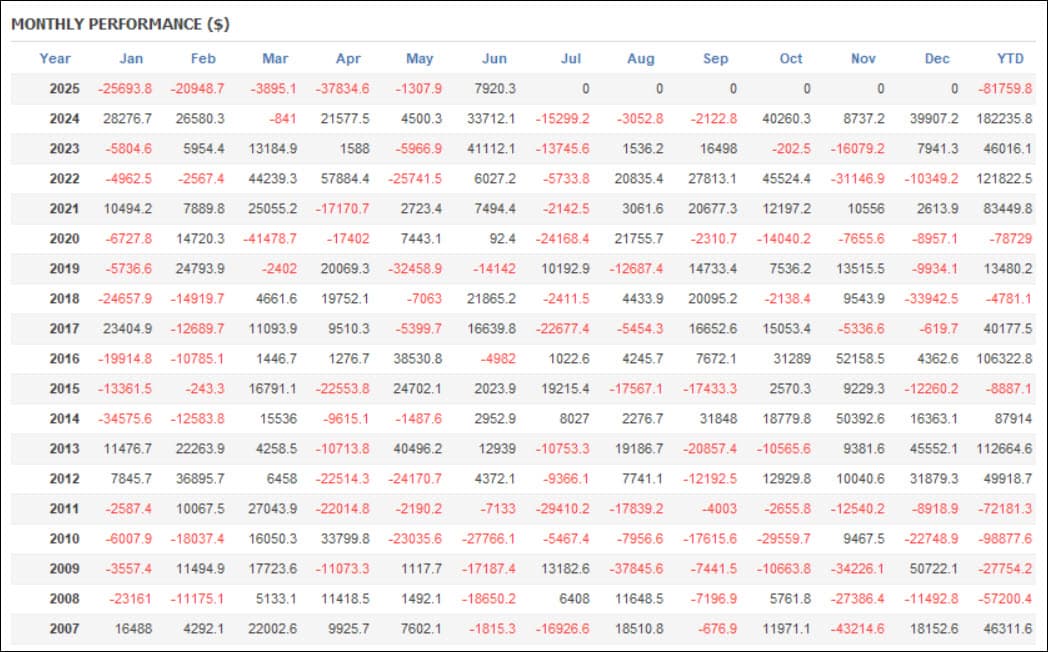Click the 2023 YTD value 46016.1
The height and width of the screenshot is (652, 1048).
point(1007,149)
